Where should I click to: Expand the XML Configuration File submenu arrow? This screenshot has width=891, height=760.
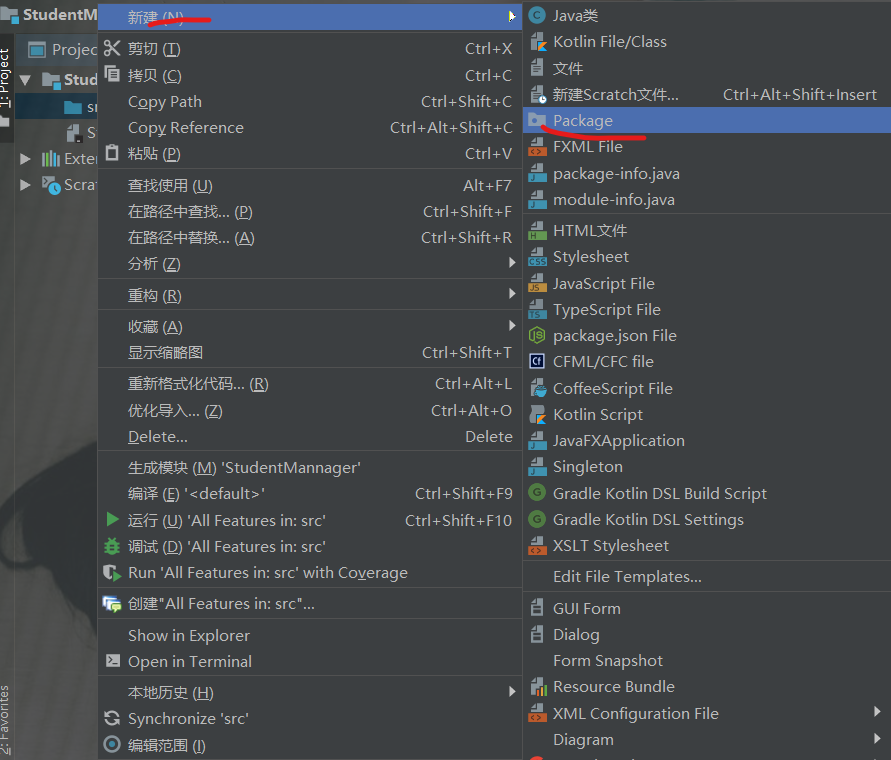877,712
